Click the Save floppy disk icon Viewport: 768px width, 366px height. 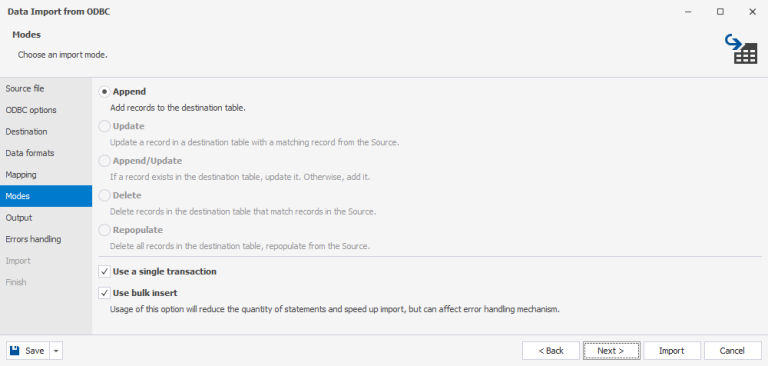pos(15,350)
